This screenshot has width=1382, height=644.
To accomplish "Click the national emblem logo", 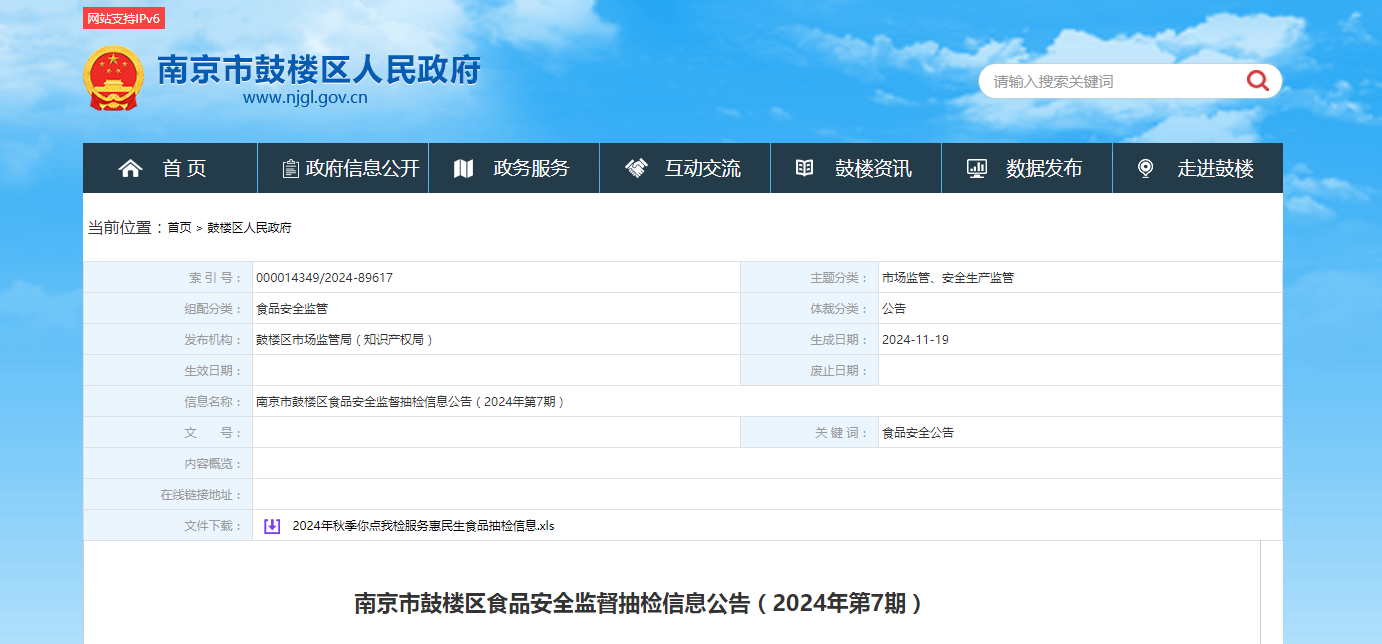I will click(x=113, y=78).
